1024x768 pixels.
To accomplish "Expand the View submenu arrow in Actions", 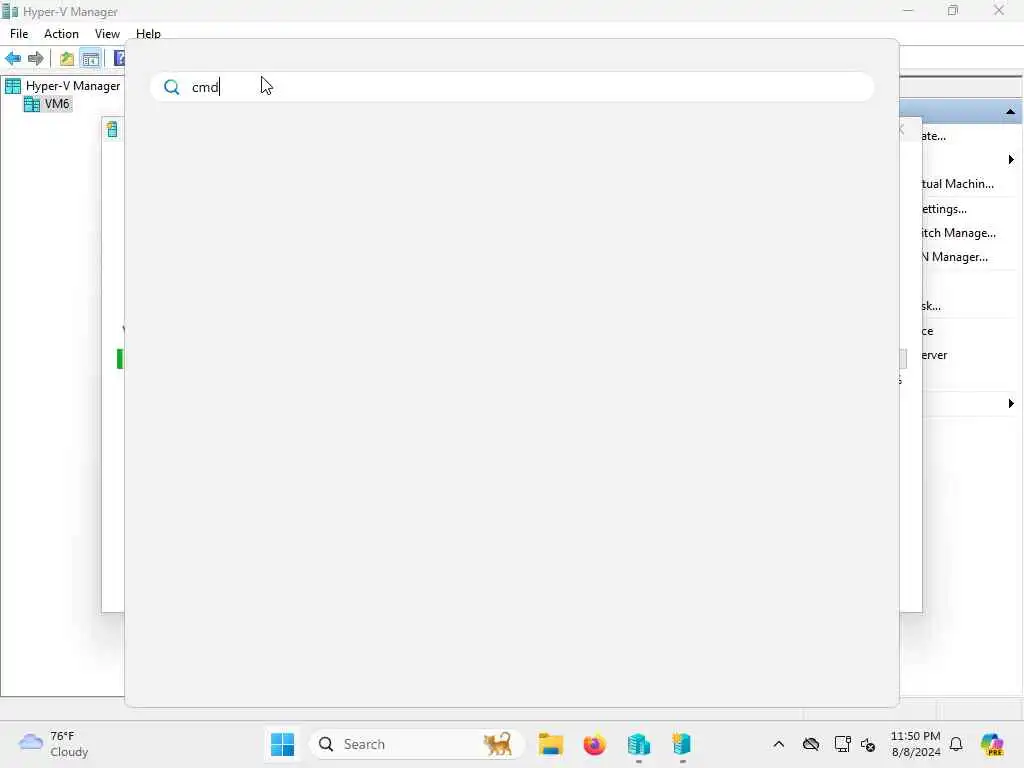I will pos(1011,404).
